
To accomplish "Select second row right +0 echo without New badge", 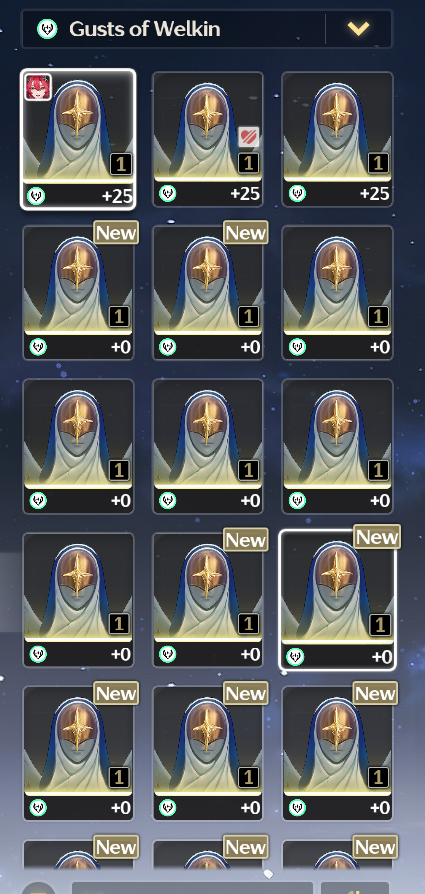I will 338,293.
